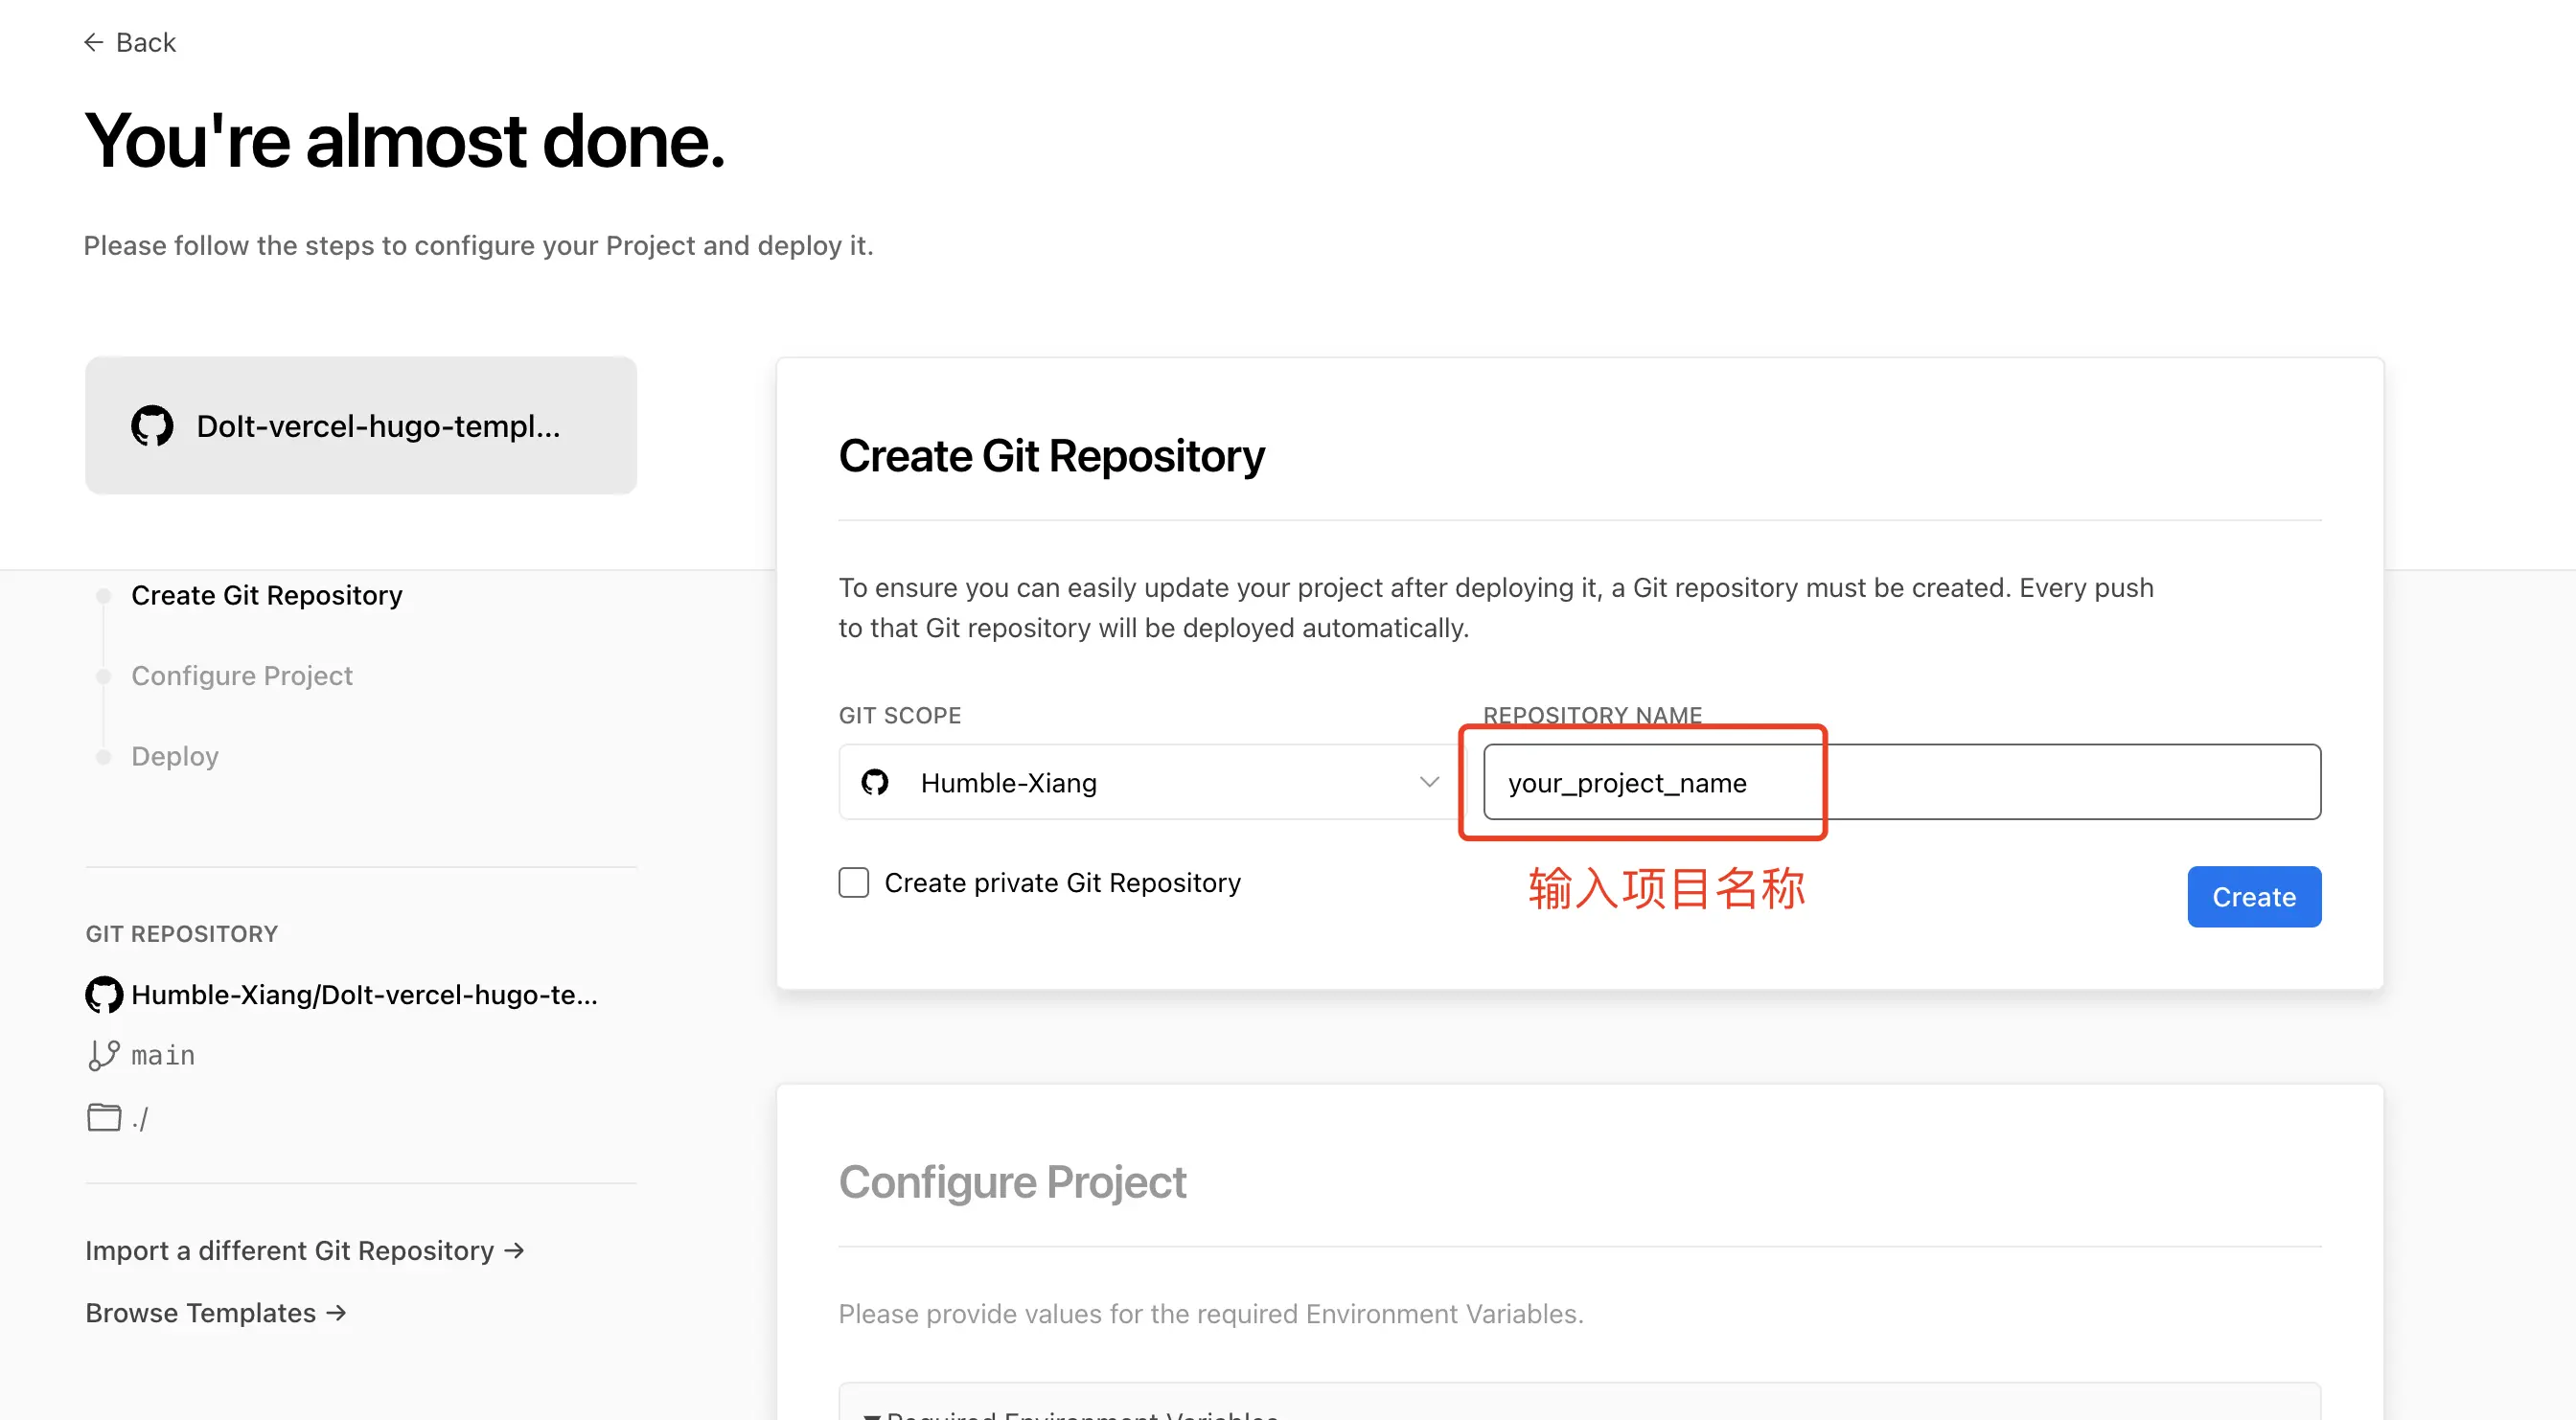This screenshot has width=2576, height=1420.
Task: Select Create Git Repository step
Action: coord(266,595)
